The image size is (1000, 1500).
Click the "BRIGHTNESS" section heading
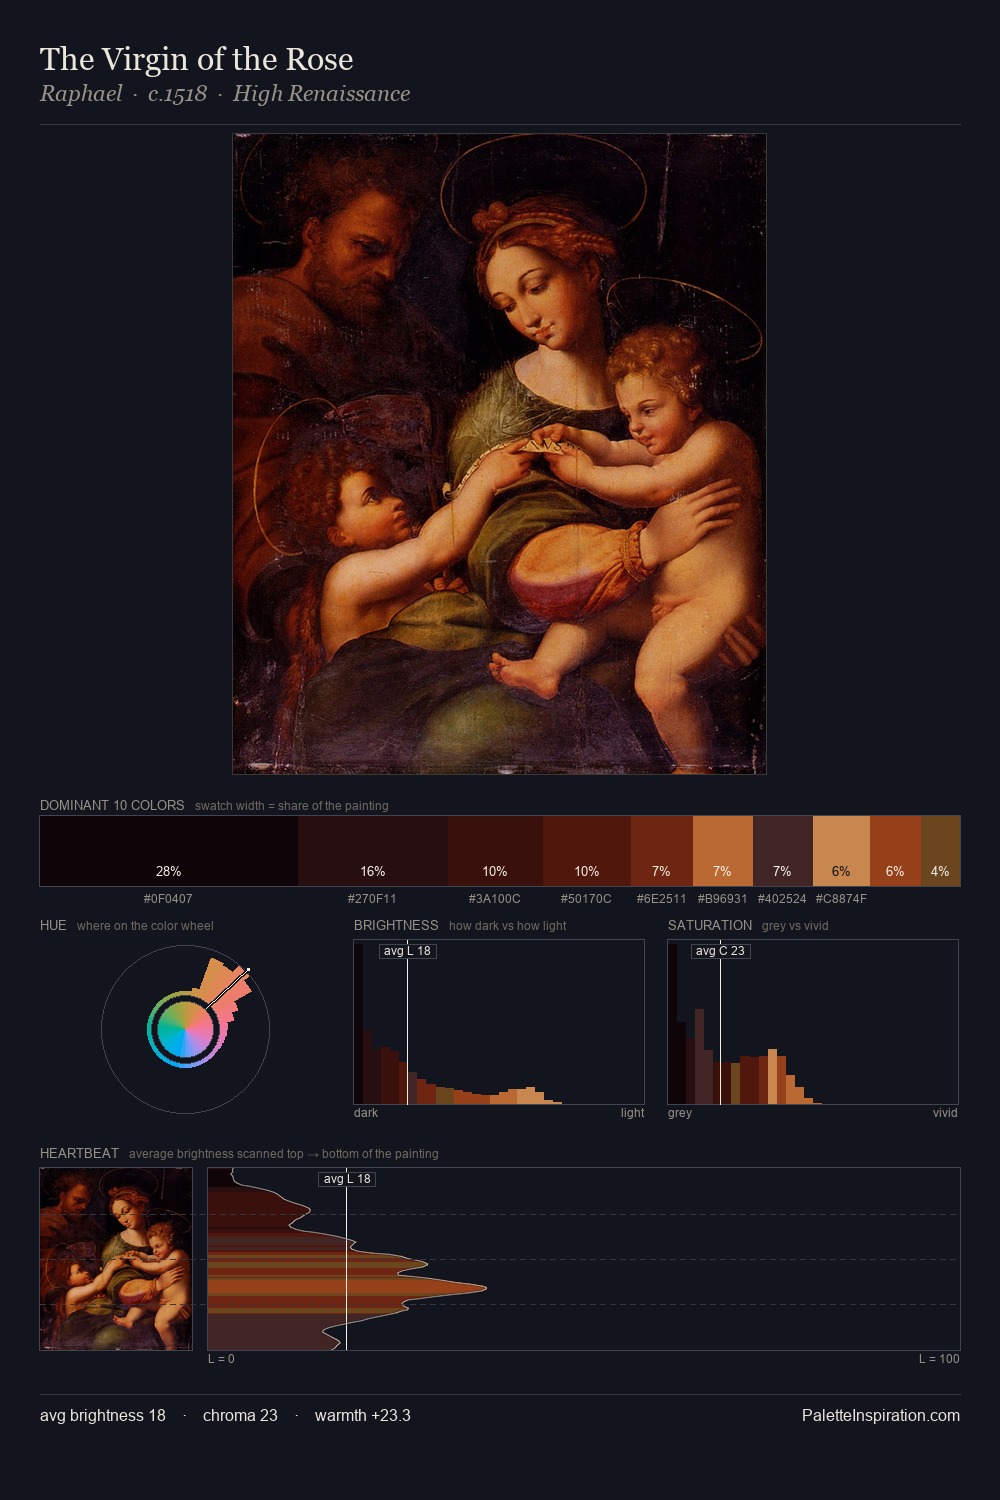396,925
